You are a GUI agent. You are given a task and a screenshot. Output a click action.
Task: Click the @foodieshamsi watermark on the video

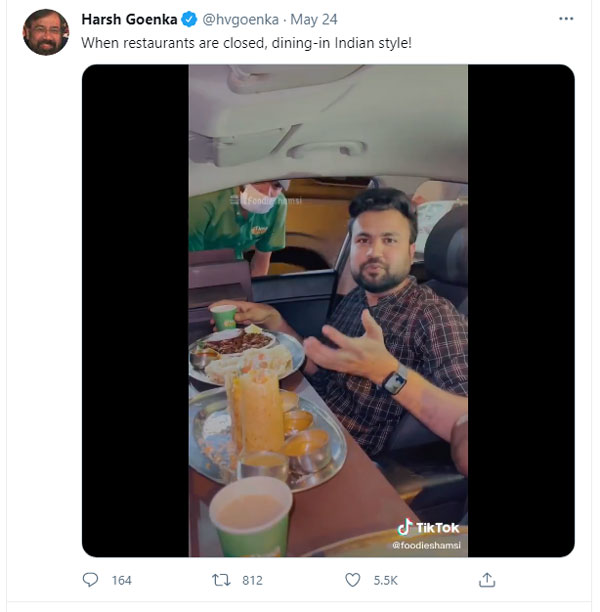tap(424, 545)
